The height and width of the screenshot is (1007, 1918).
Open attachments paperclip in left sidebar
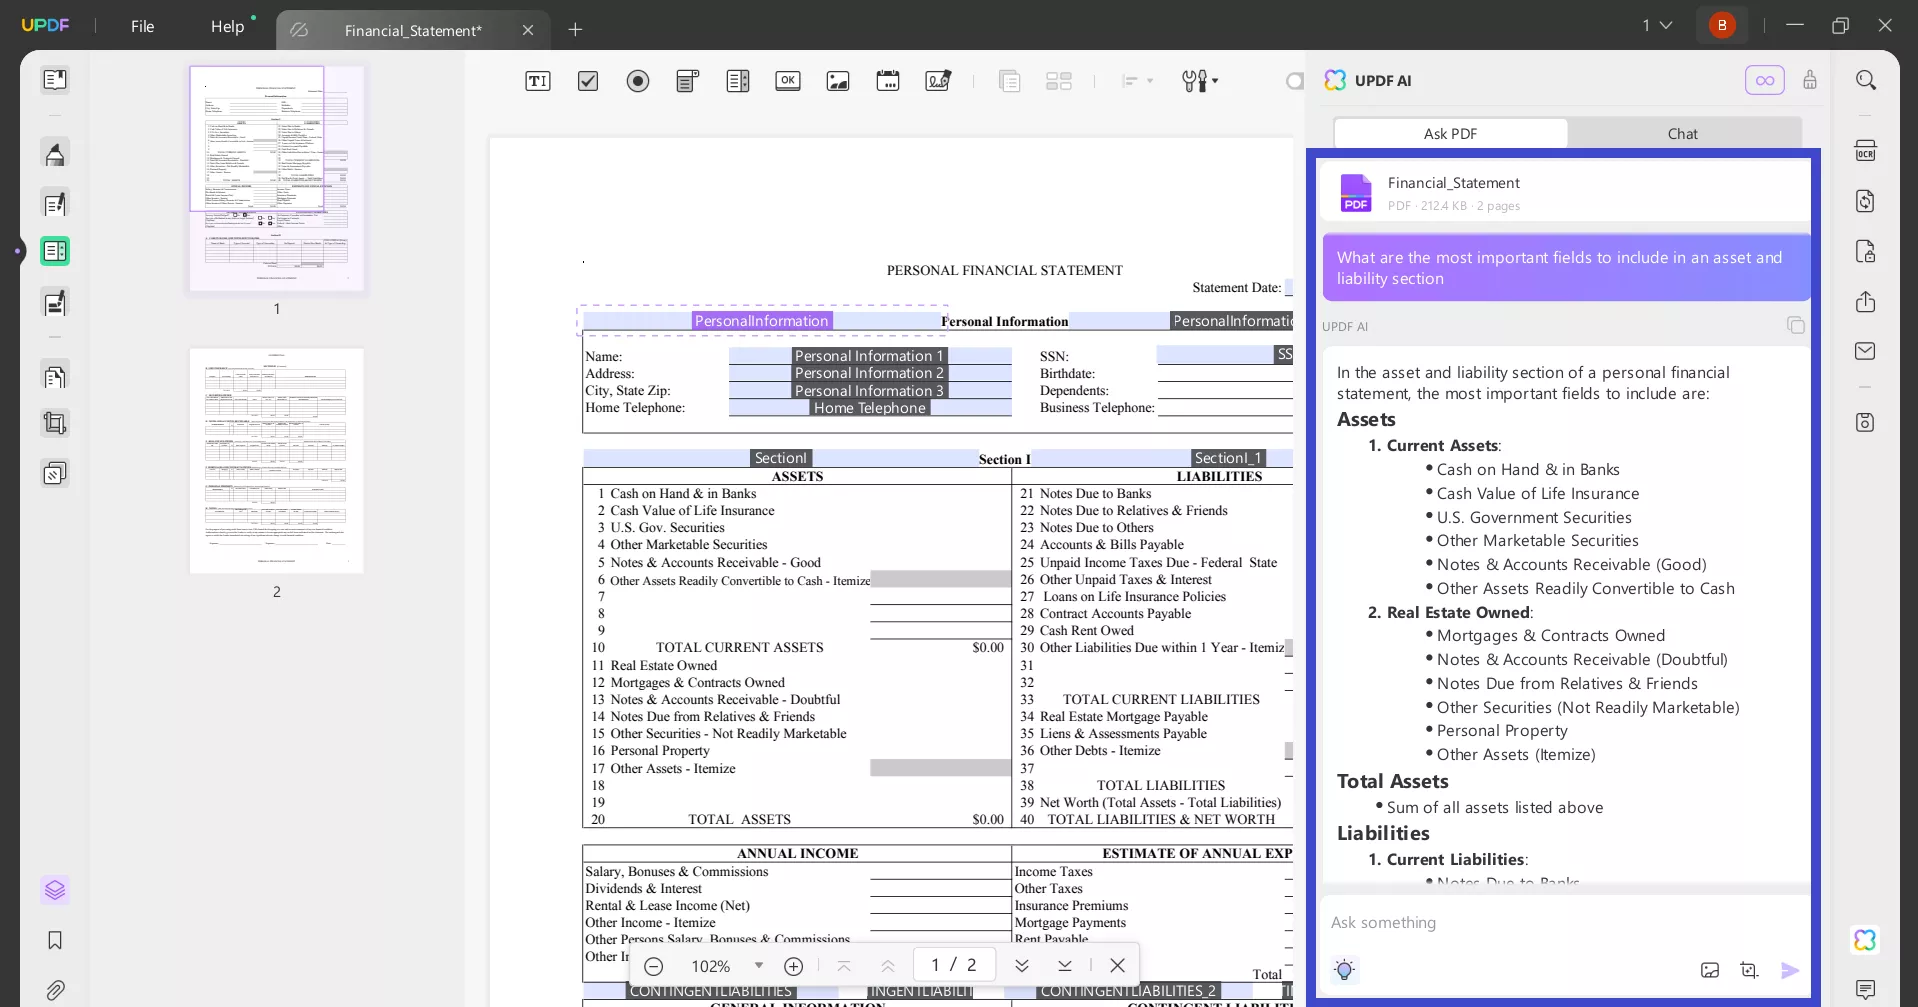click(x=55, y=990)
